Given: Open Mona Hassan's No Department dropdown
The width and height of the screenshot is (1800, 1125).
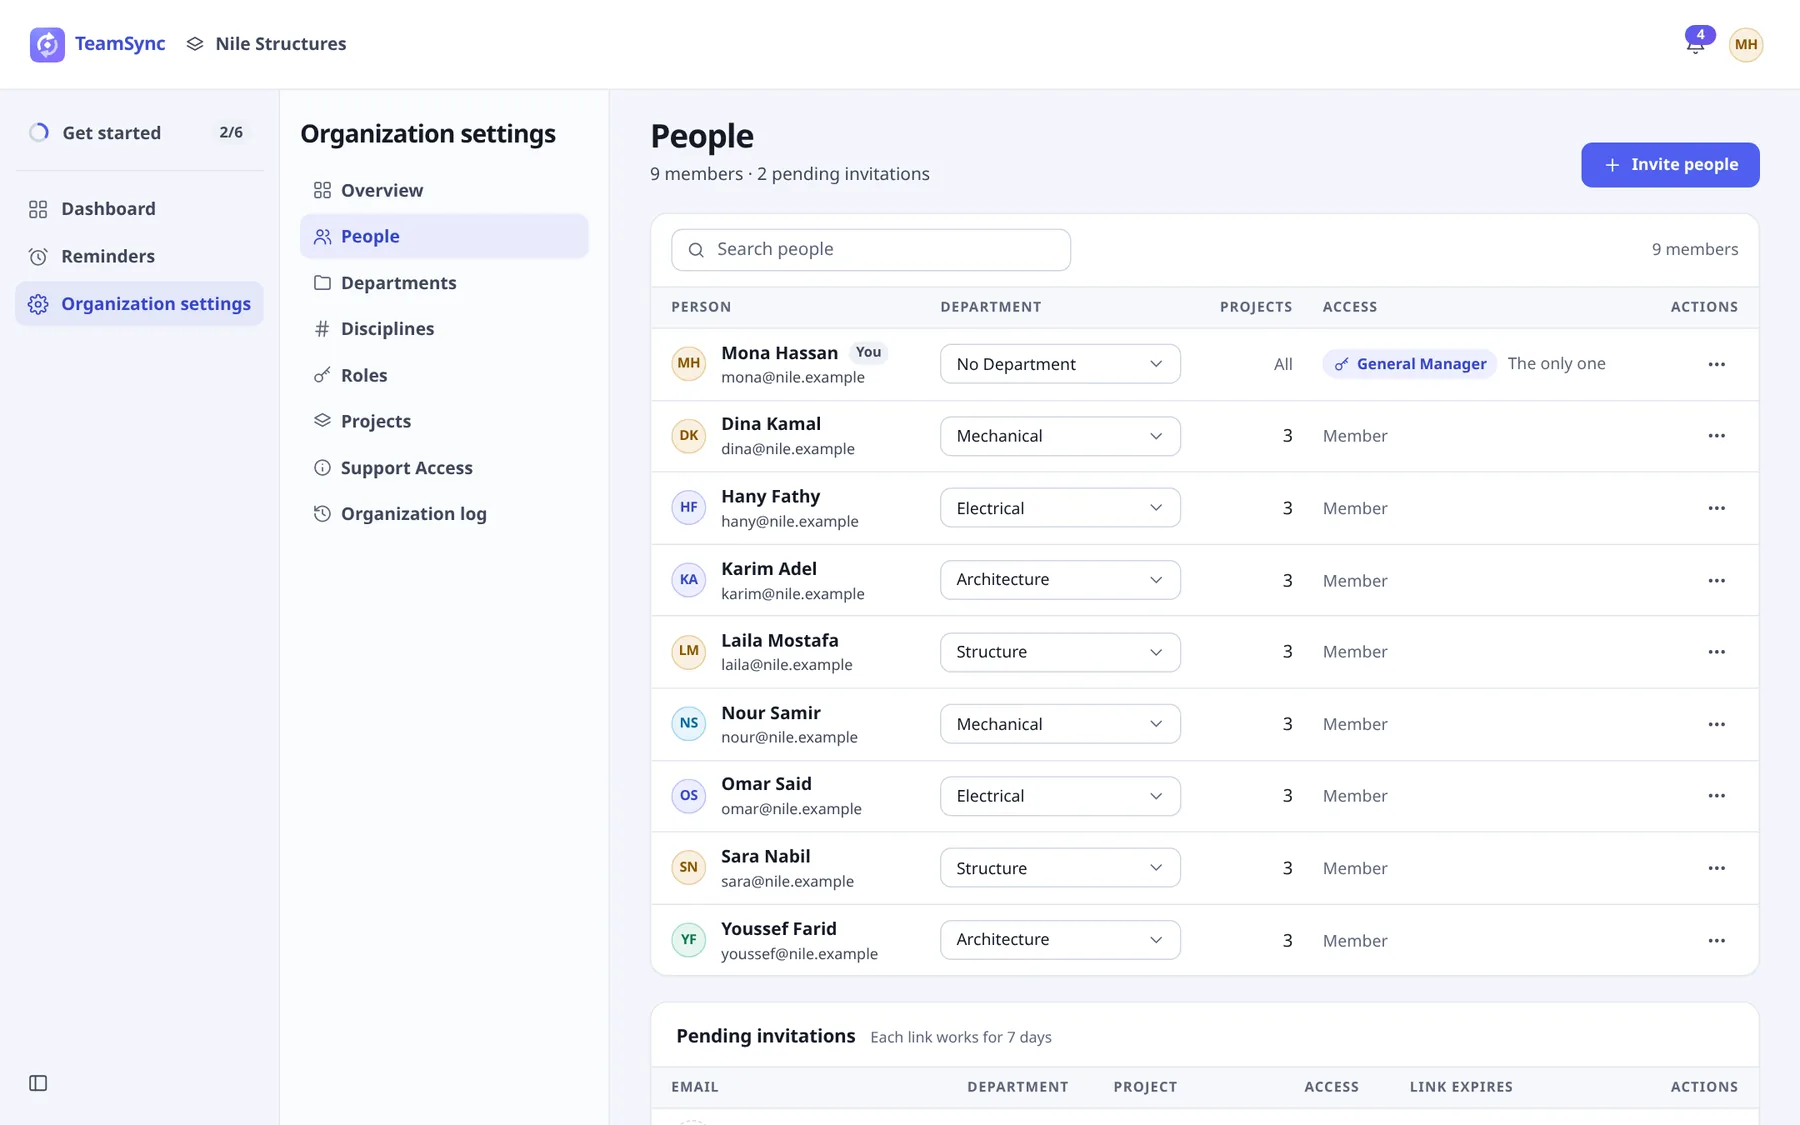Looking at the screenshot, I should pyautogui.click(x=1060, y=364).
